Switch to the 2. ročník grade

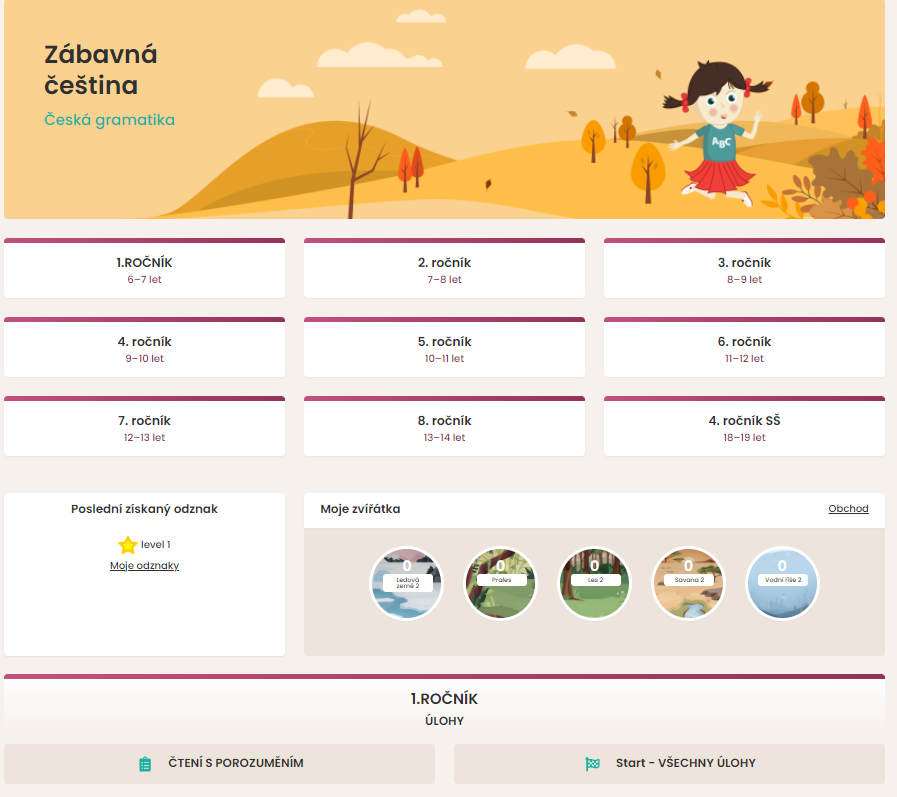tap(444, 270)
